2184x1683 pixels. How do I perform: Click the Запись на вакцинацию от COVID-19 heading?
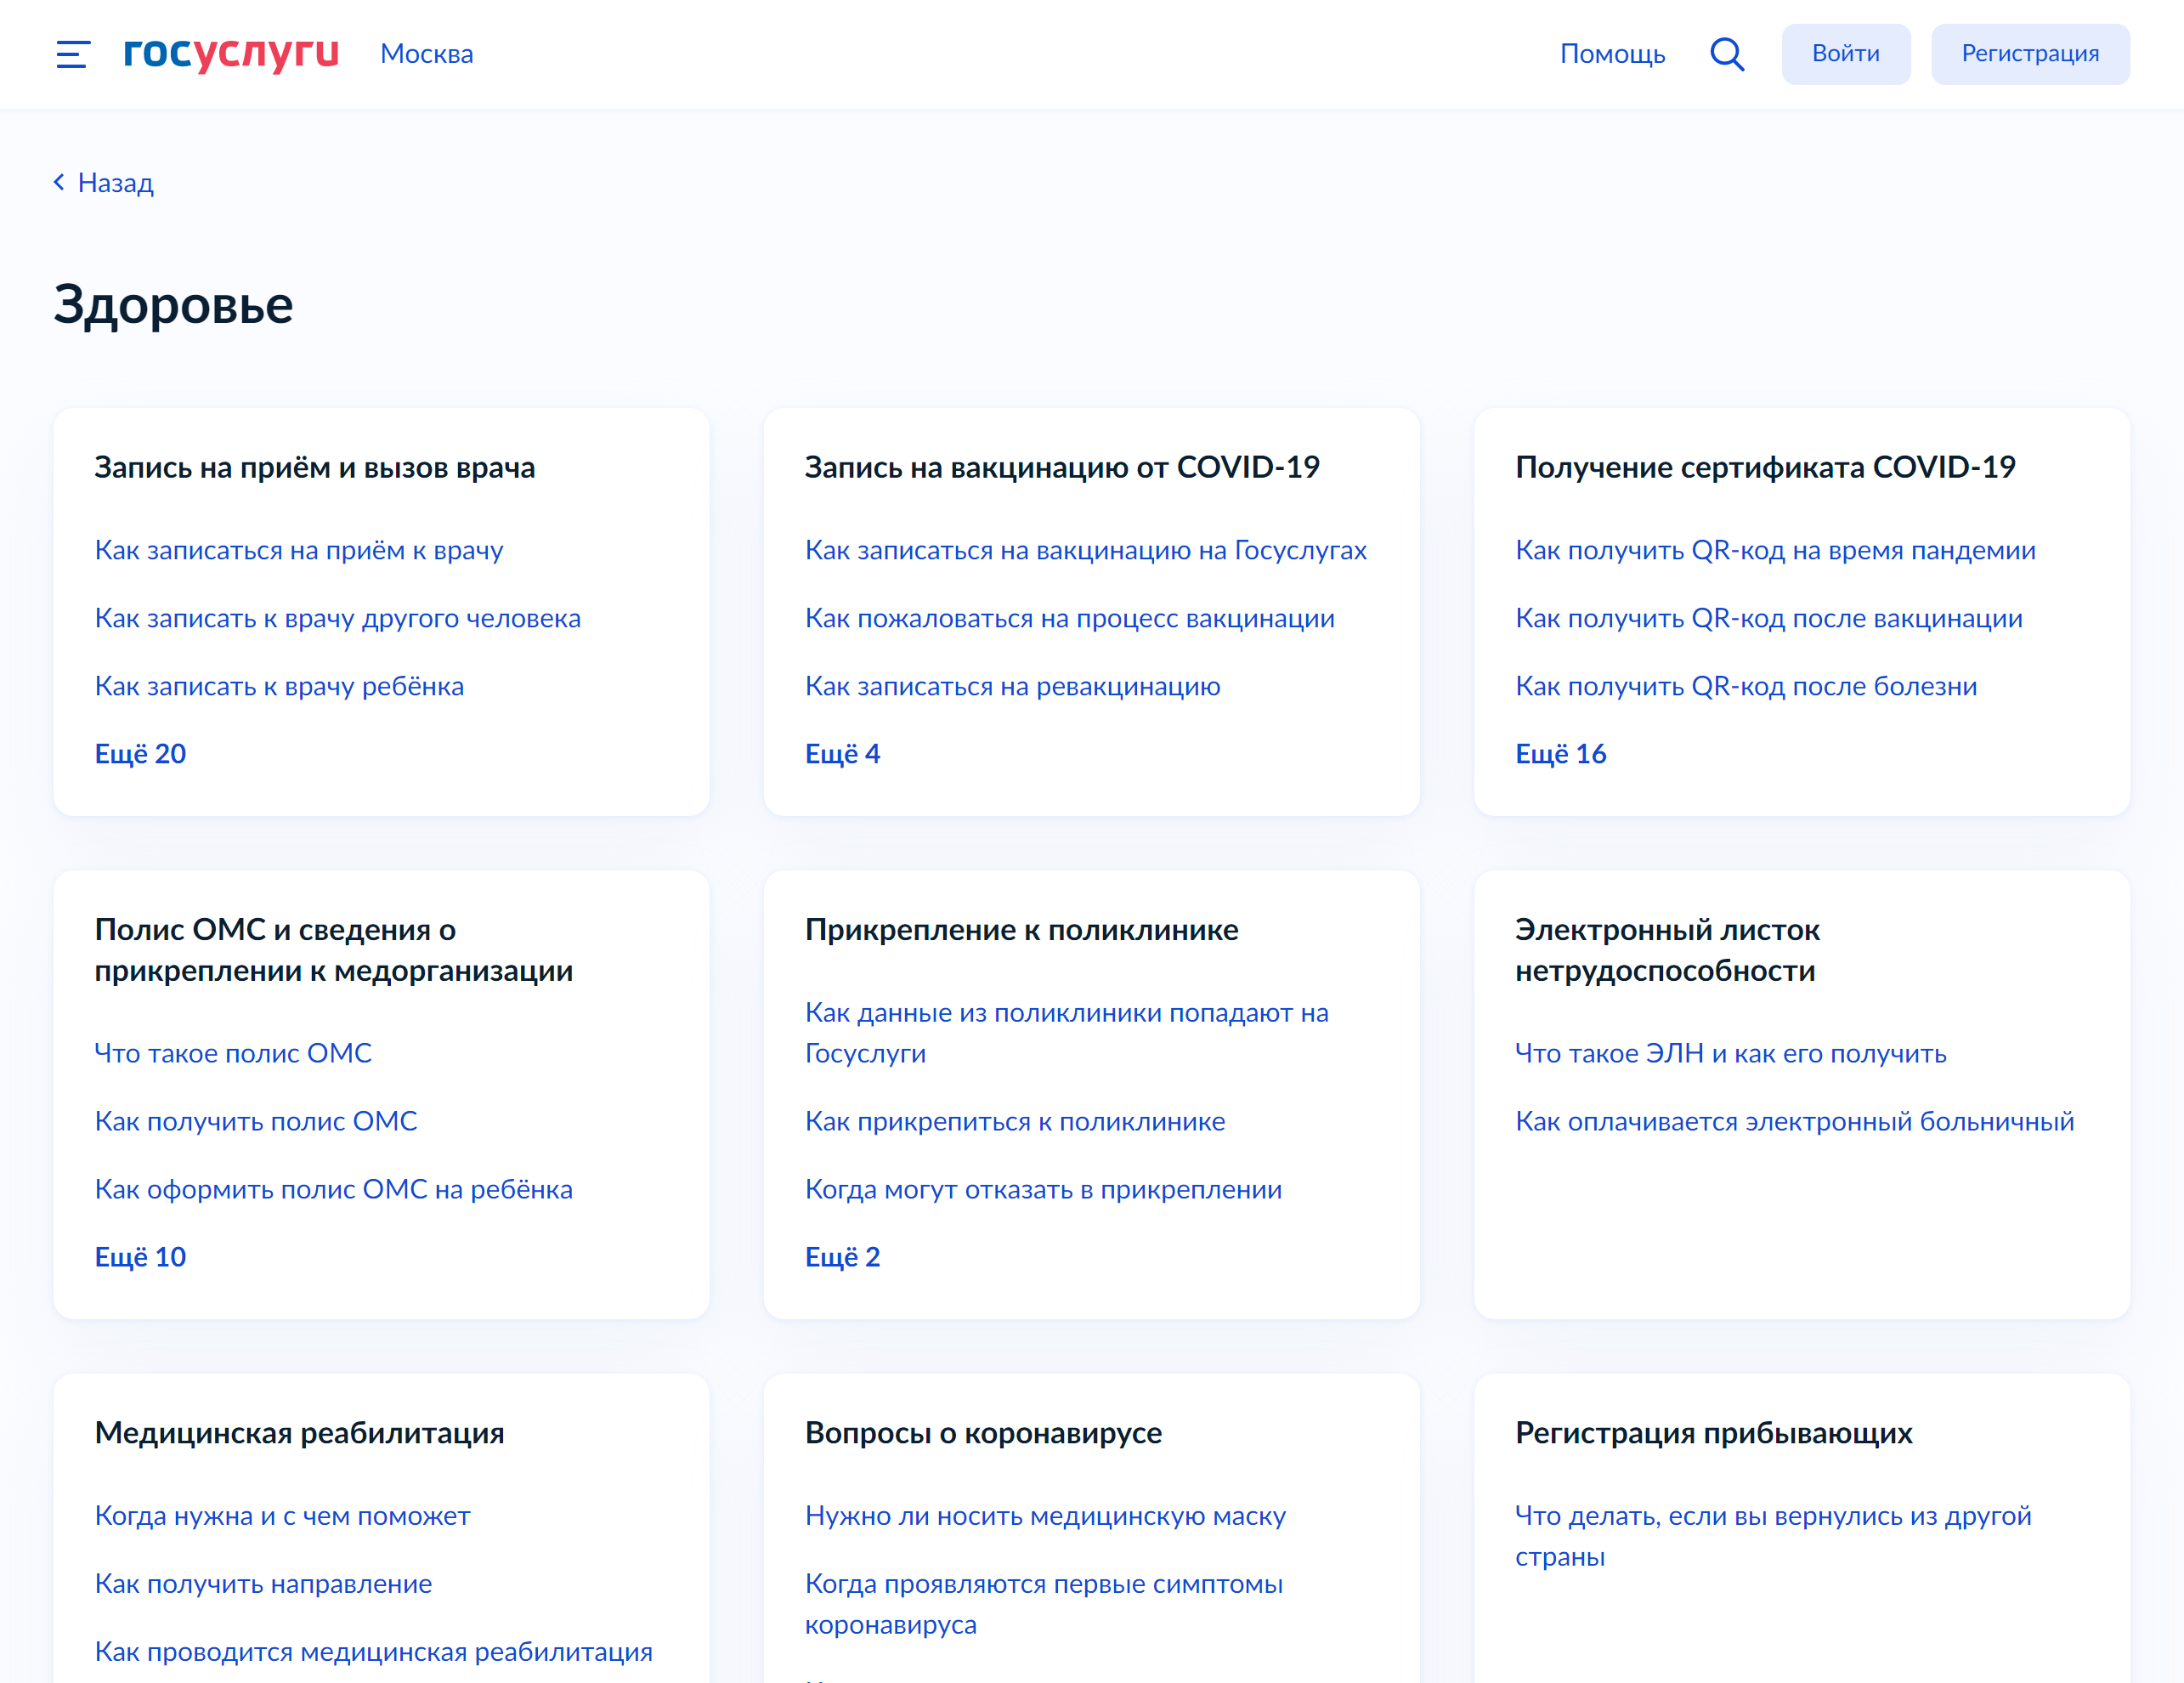tap(1062, 467)
